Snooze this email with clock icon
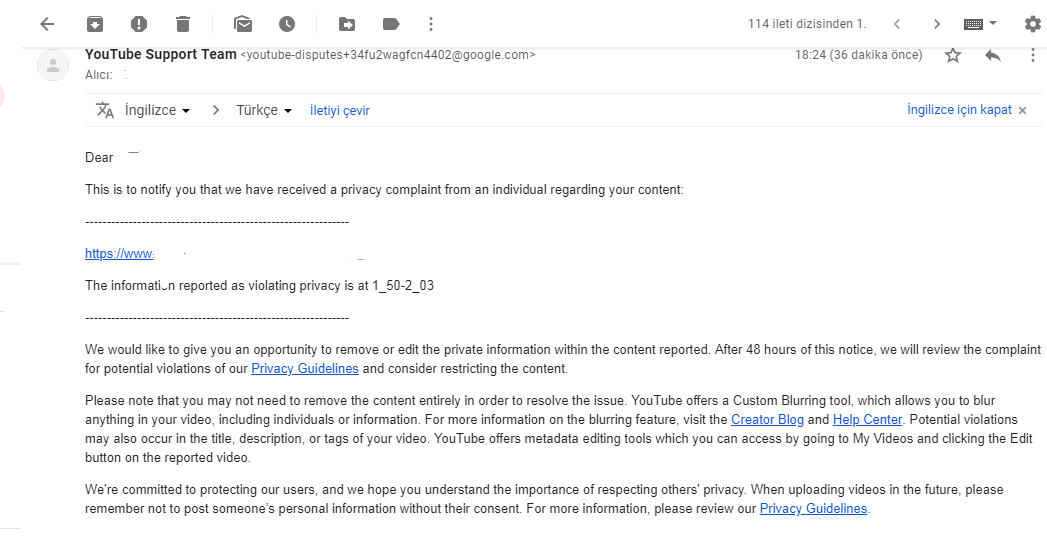This screenshot has width=1047, height=539. coord(286,24)
